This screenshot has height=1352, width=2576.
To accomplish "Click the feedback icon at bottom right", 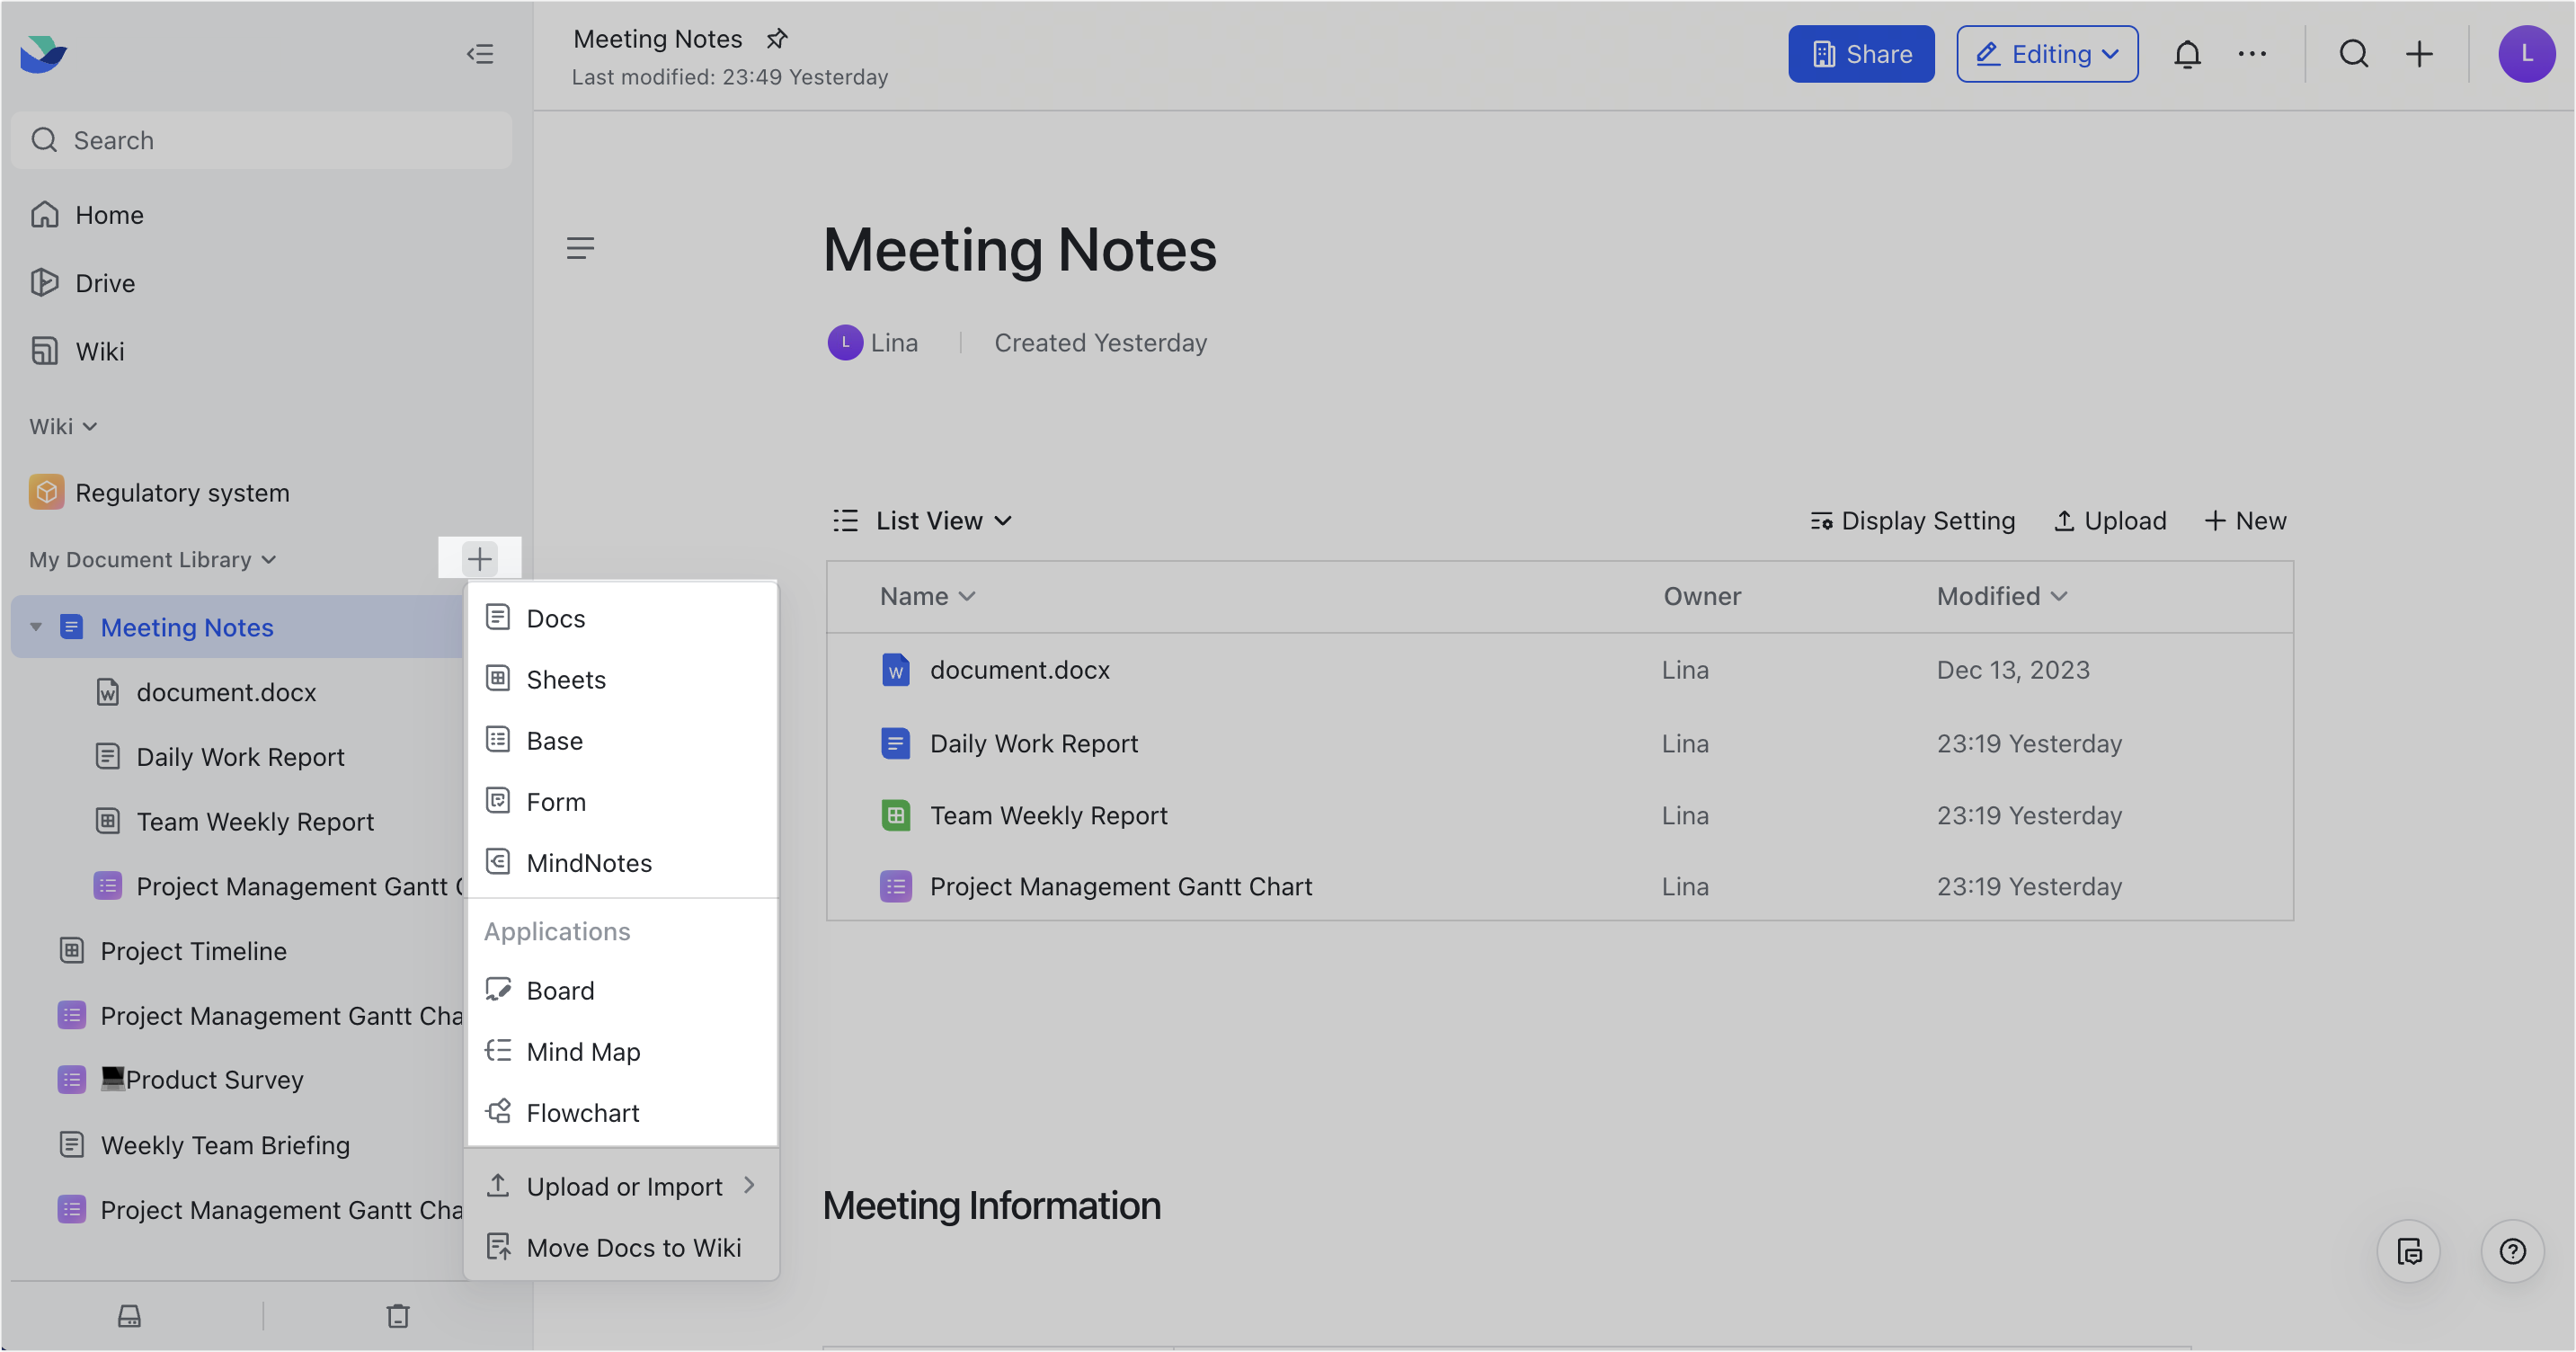I will pos(2410,1251).
